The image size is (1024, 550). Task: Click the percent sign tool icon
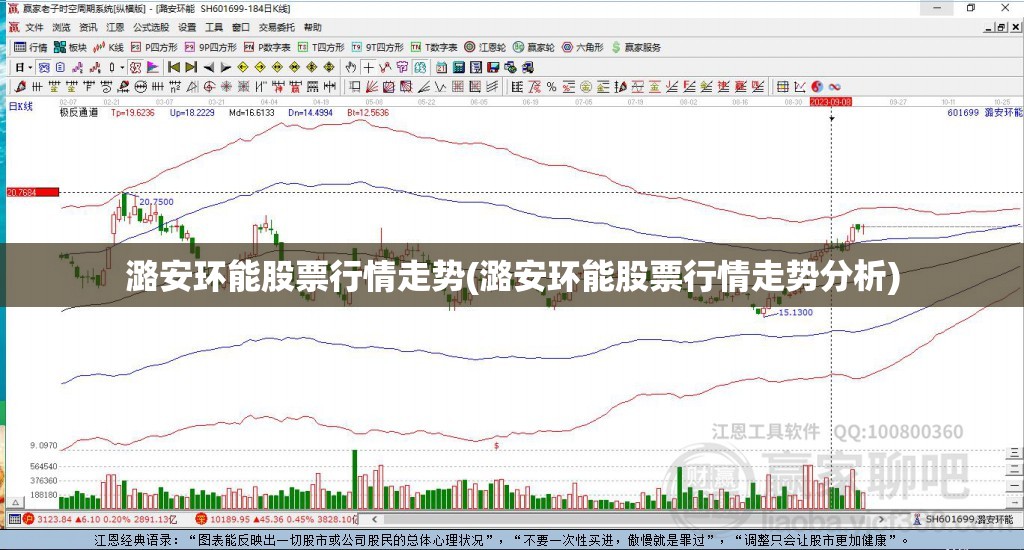point(552,87)
